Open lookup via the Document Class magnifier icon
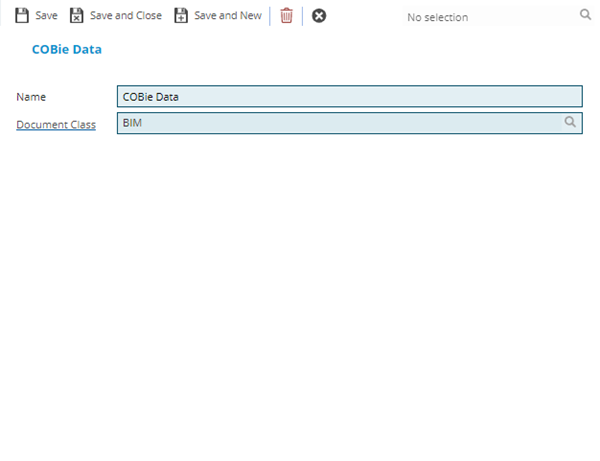The image size is (600, 461). pos(571,122)
